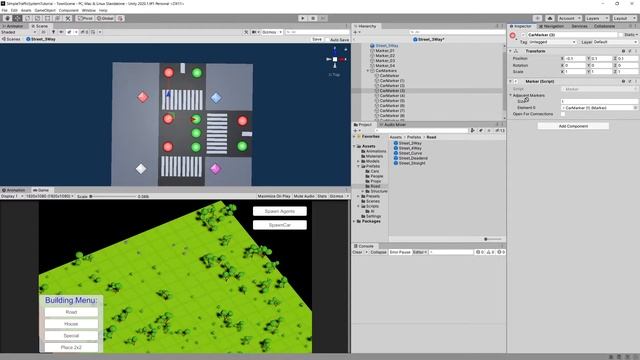Toggle the Open For Connections checkbox
Viewport: 640px width, 360px height.
[x=563, y=114]
